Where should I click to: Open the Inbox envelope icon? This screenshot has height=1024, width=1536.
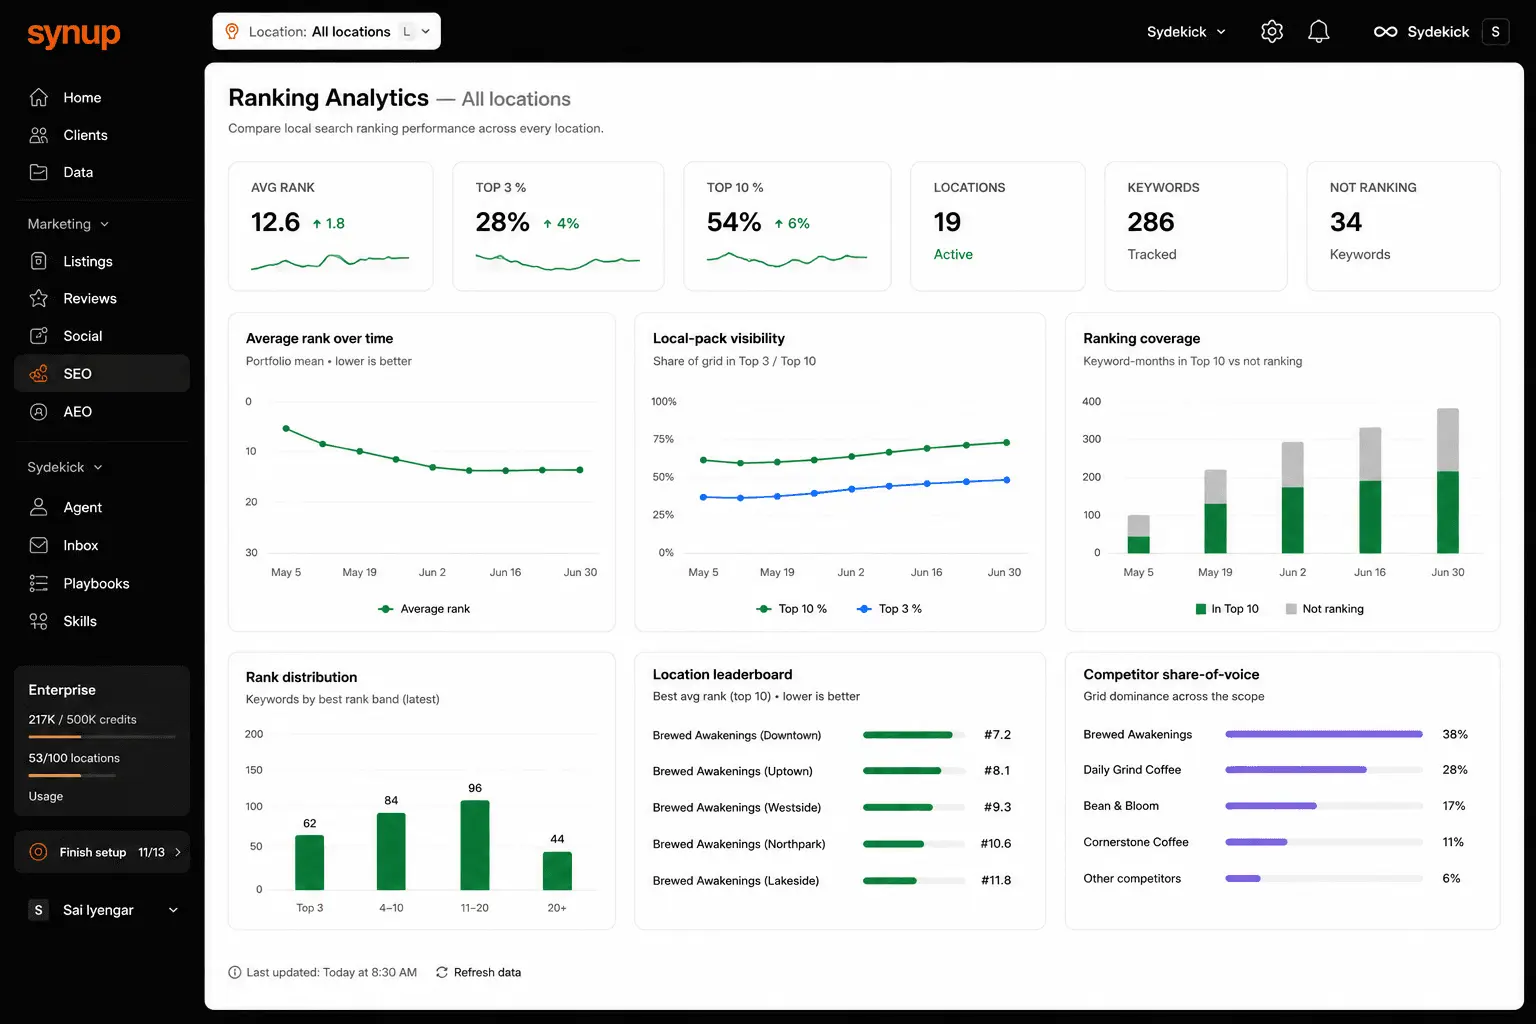click(39, 545)
